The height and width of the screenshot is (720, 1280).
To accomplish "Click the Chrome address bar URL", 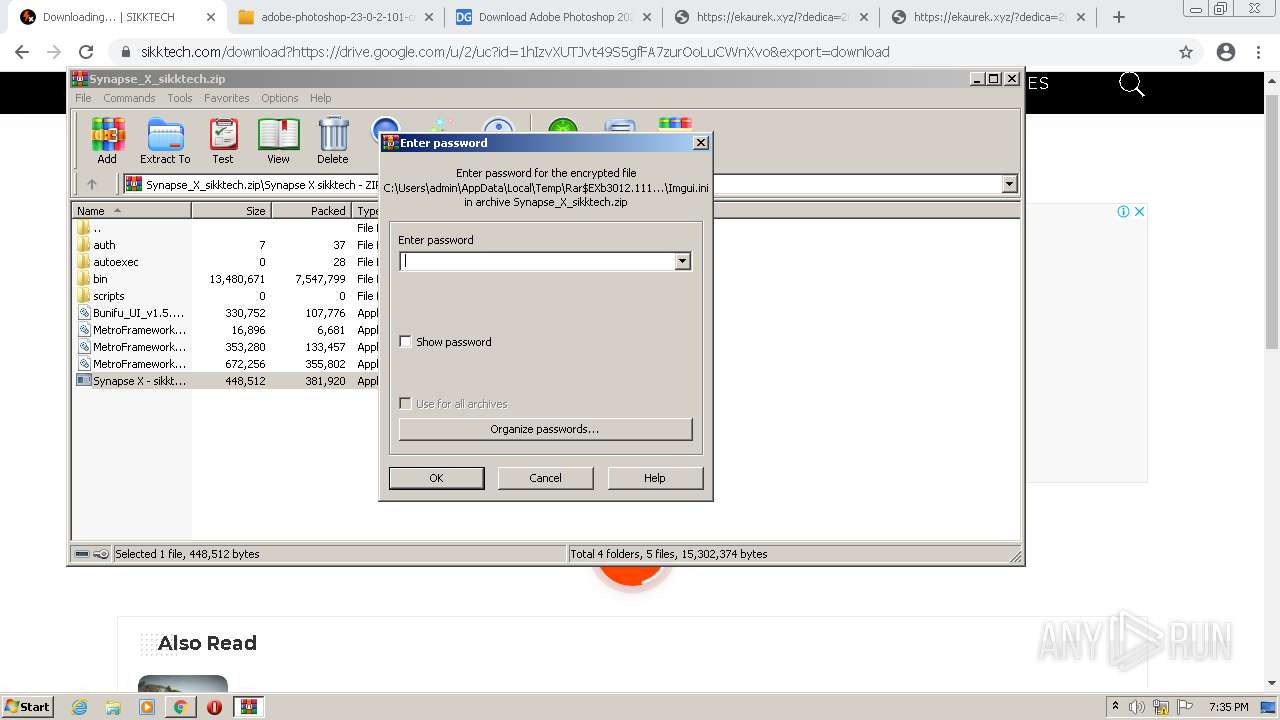I will click(x=515, y=52).
